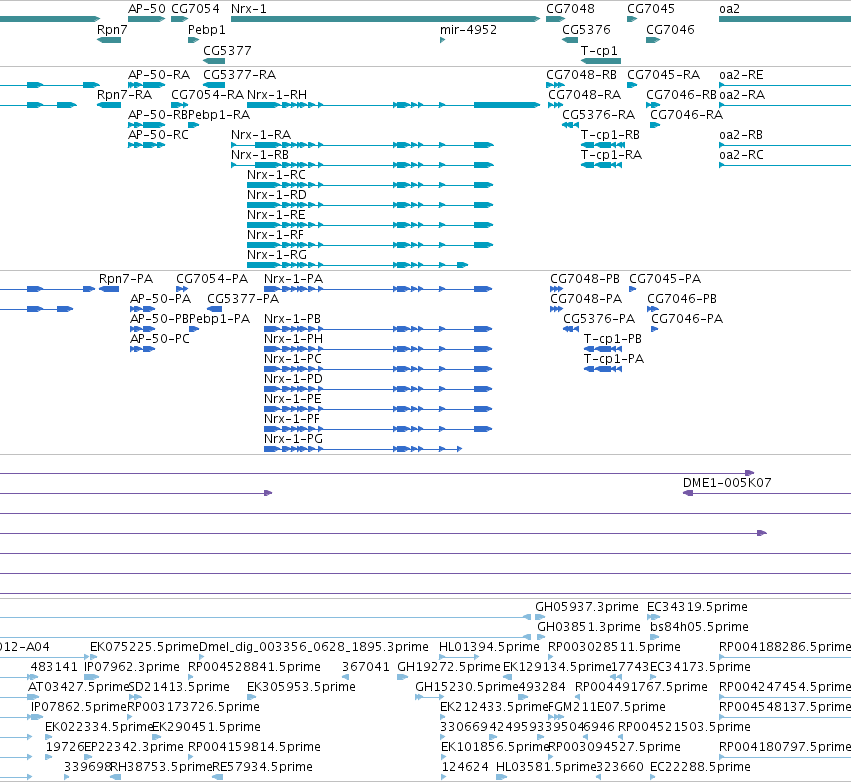Select the Nrx-1-RA transcript label
This screenshot has height=782, width=851.
point(261,135)
